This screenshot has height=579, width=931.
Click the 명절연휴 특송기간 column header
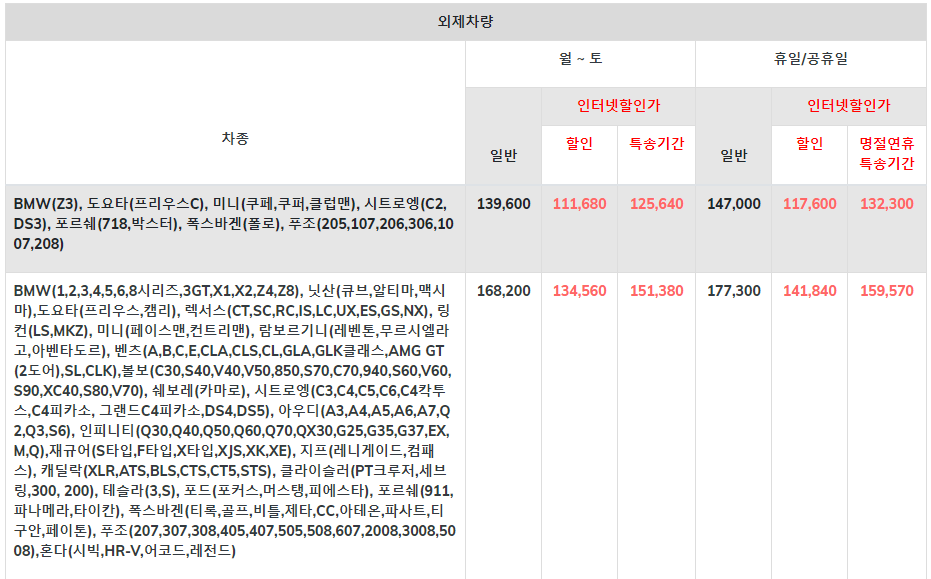[x=887, y=153]
